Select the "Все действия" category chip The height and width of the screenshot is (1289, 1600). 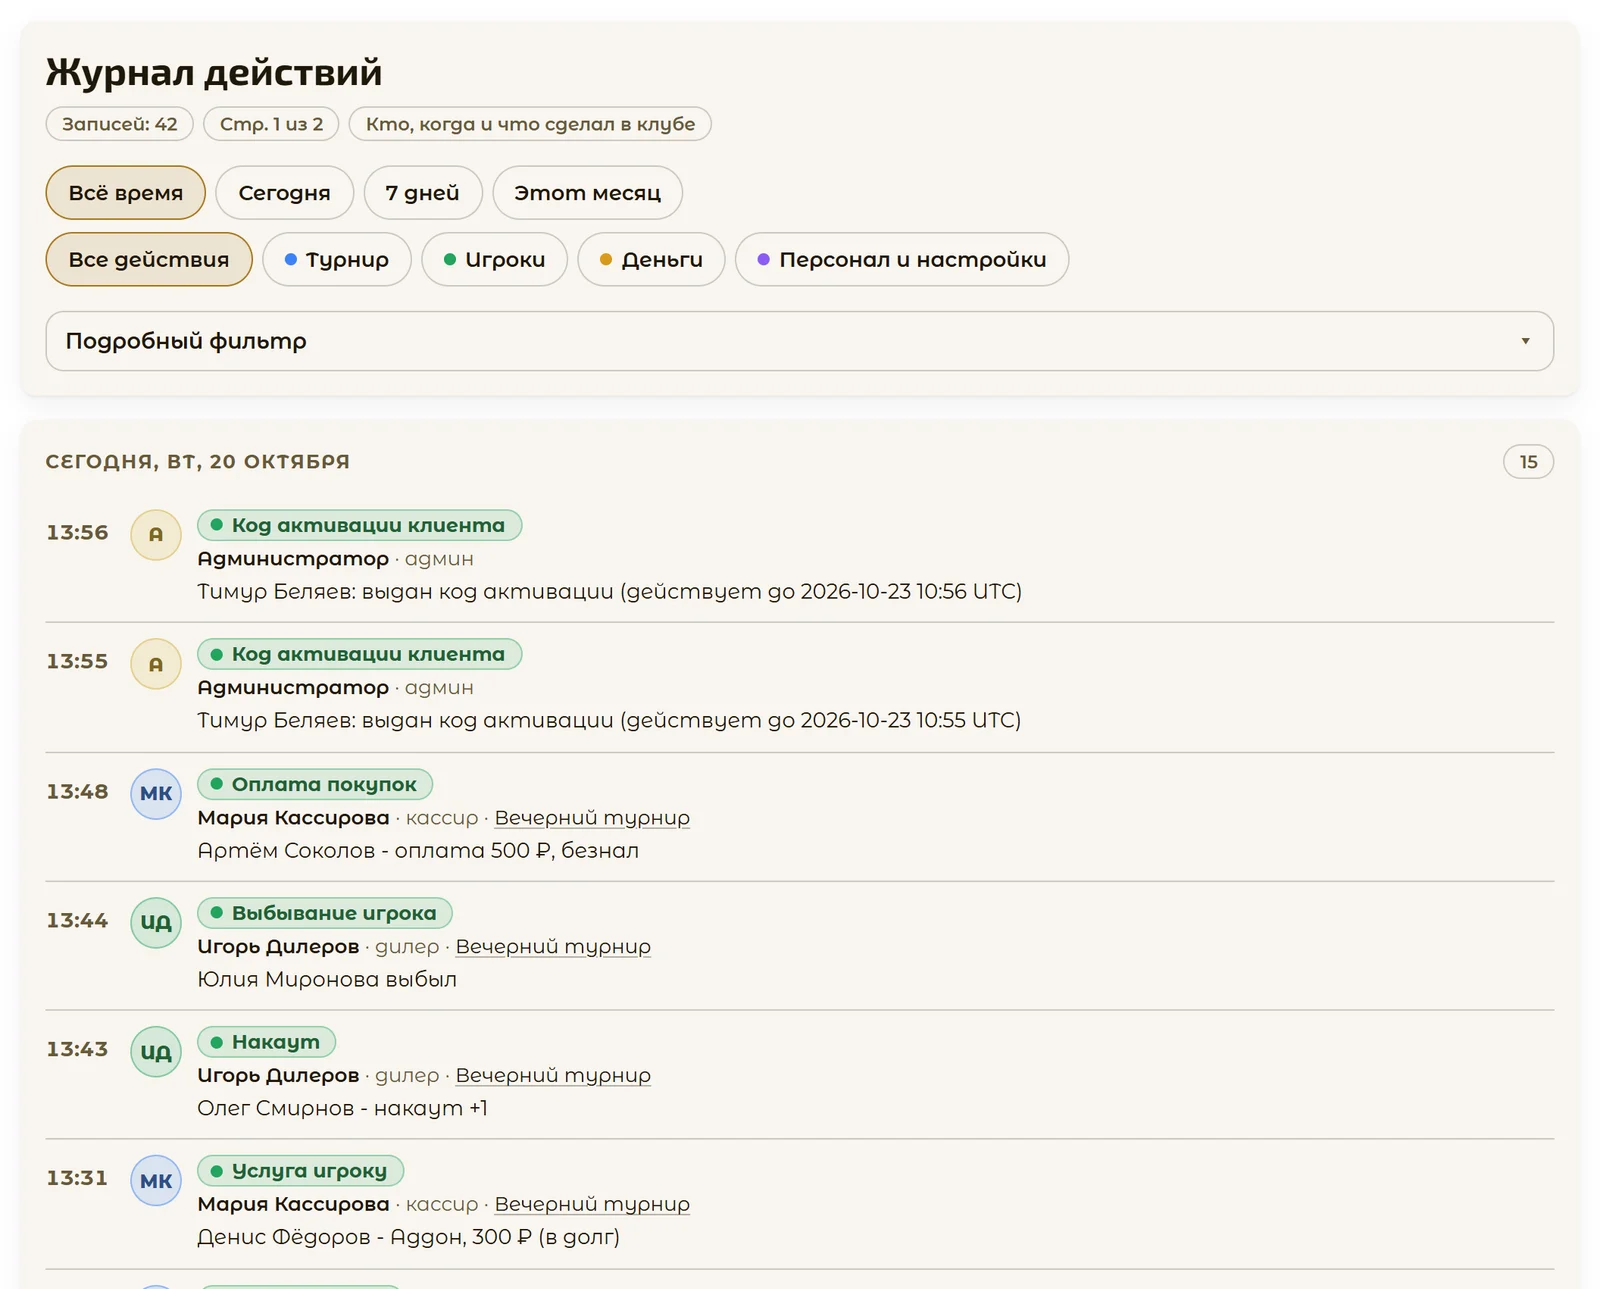click(149, 259)
